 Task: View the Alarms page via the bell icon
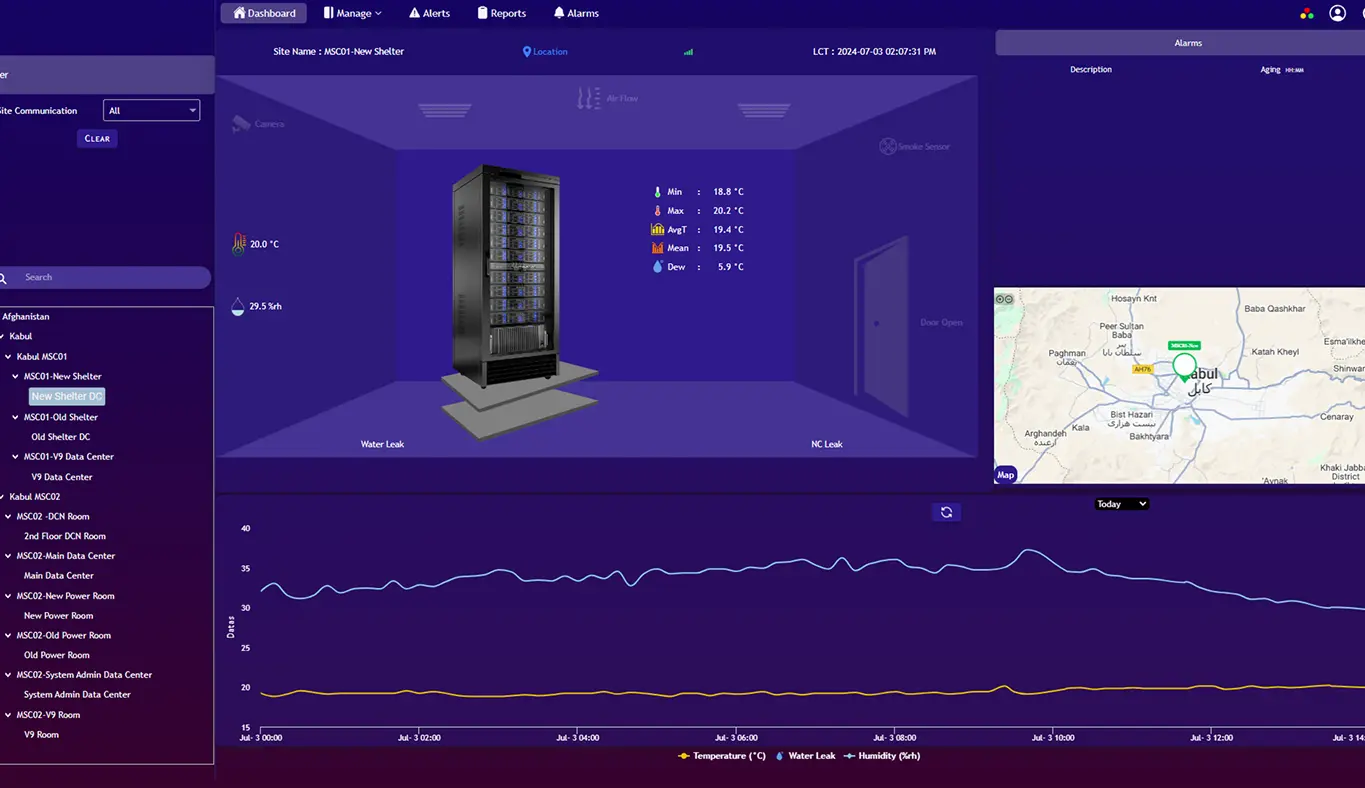coord(575,12)
